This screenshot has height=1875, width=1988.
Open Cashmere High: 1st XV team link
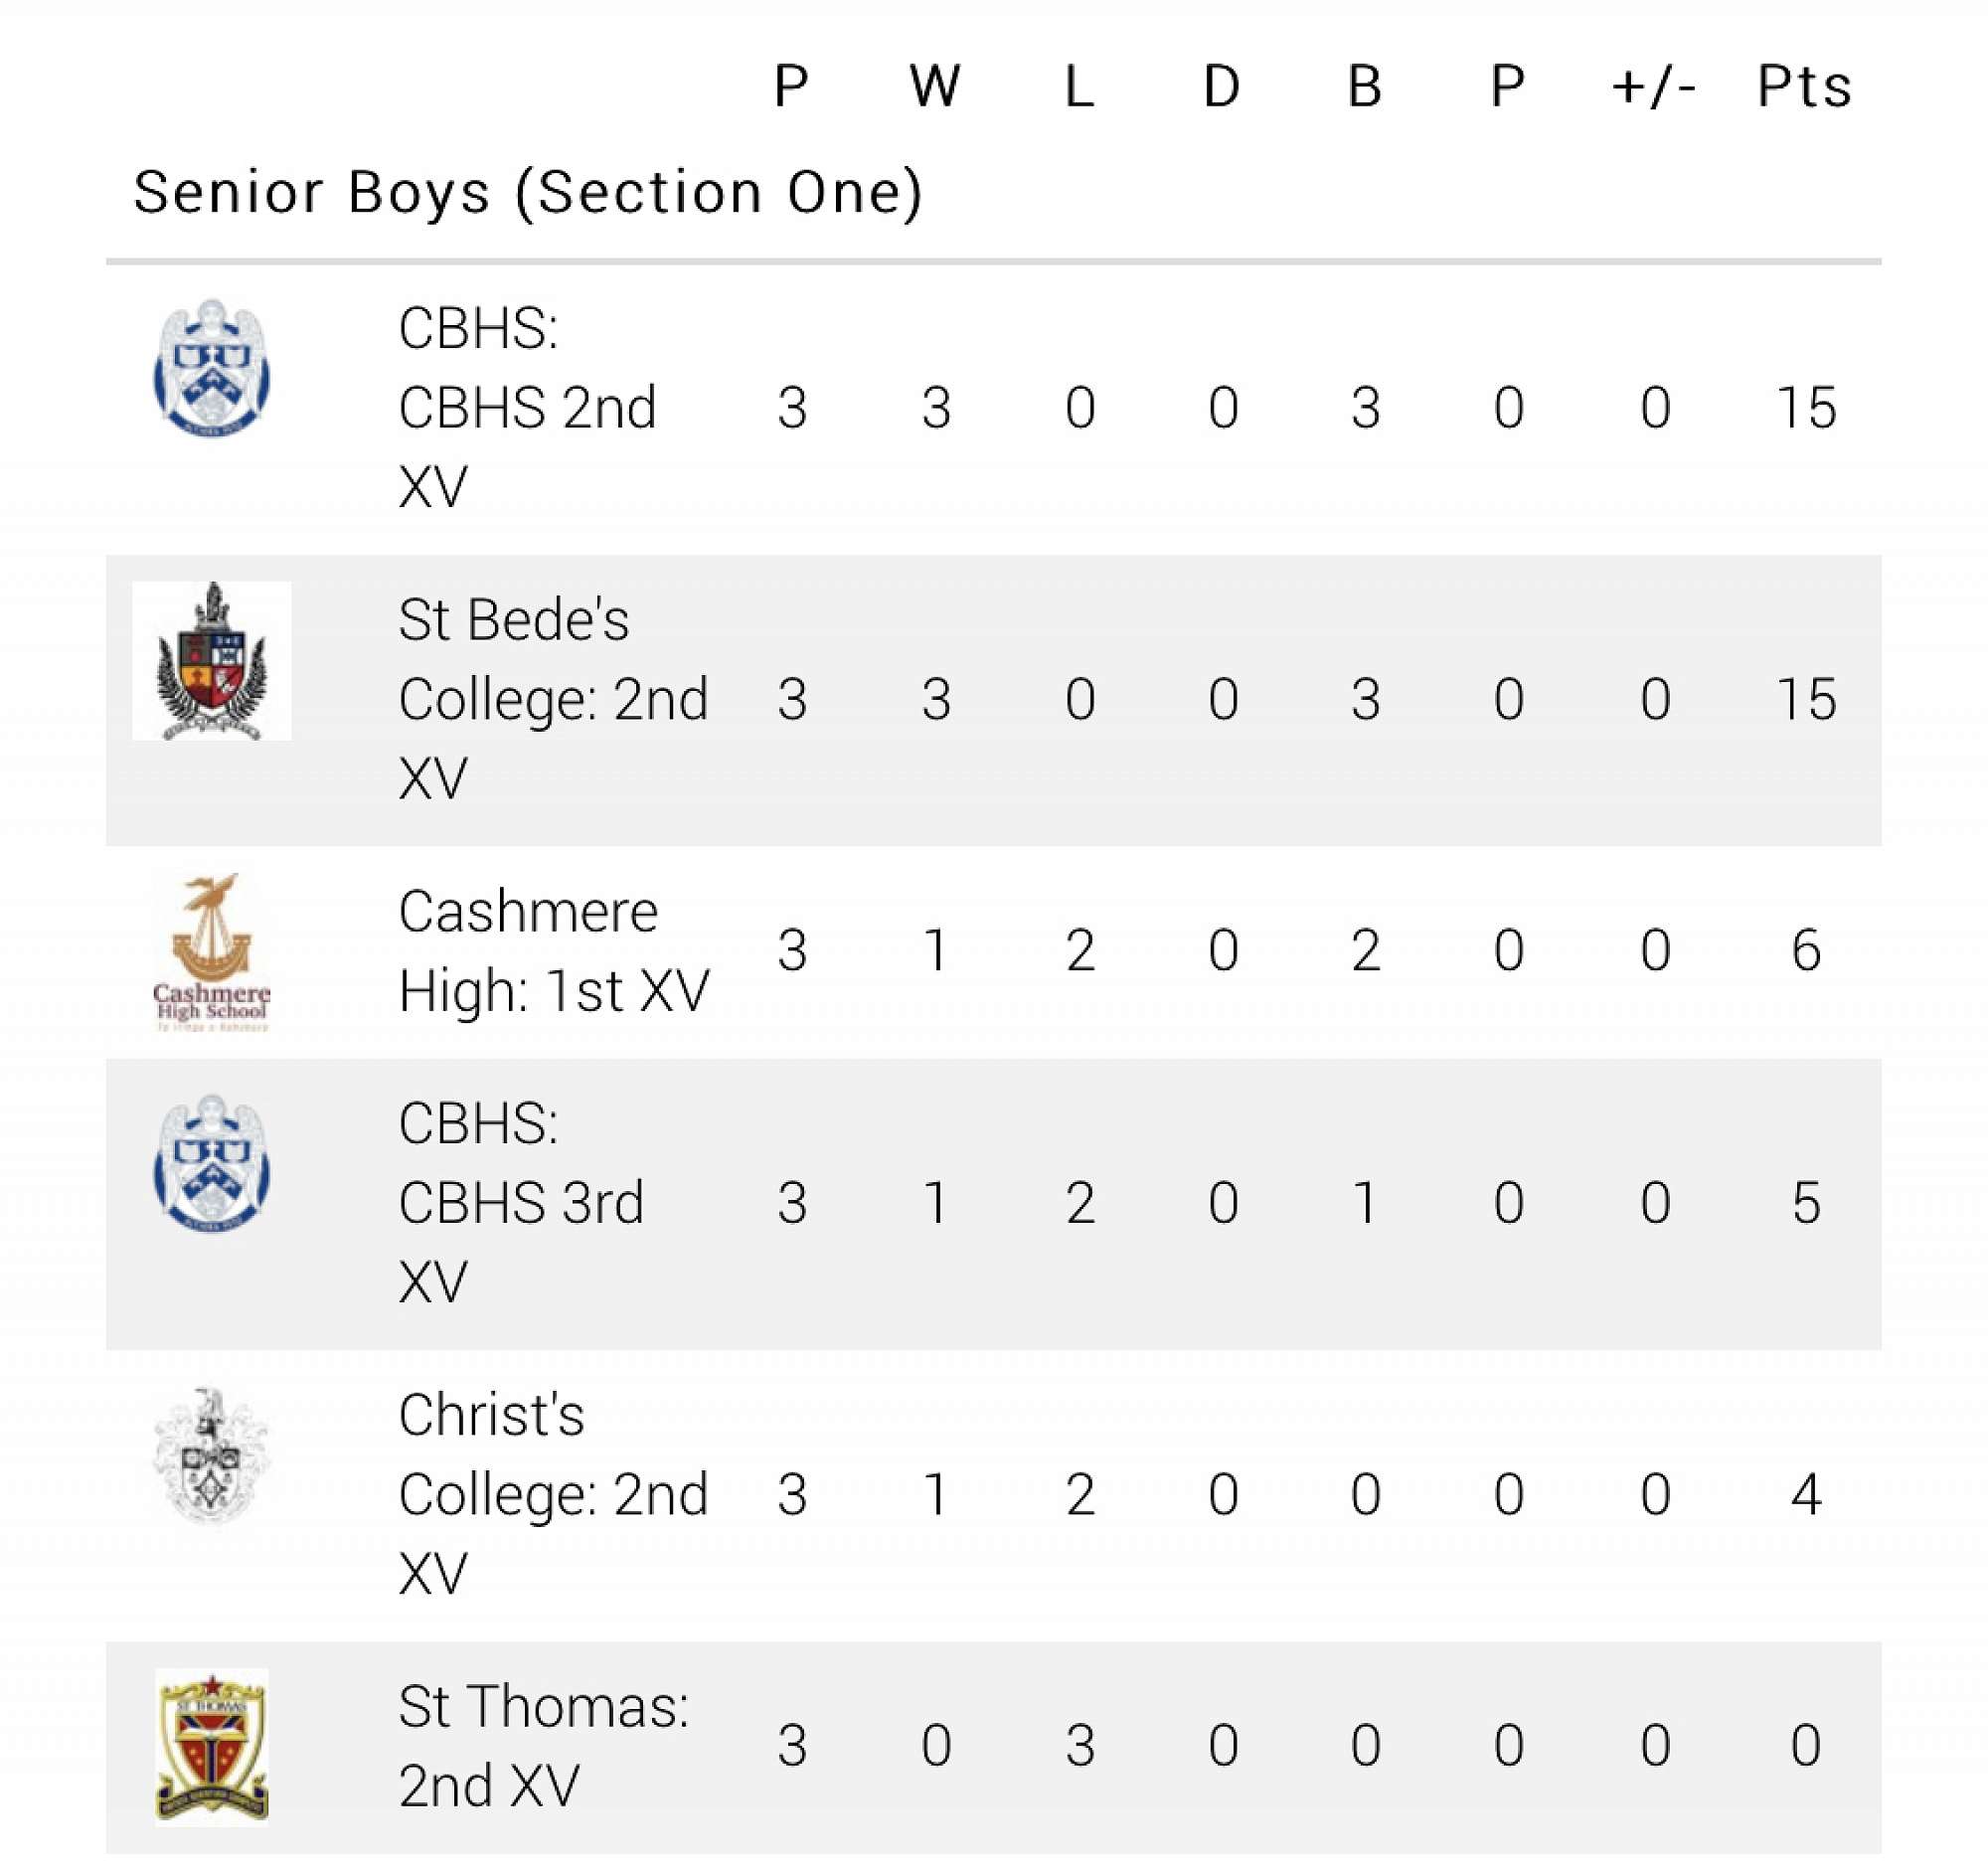553,950
